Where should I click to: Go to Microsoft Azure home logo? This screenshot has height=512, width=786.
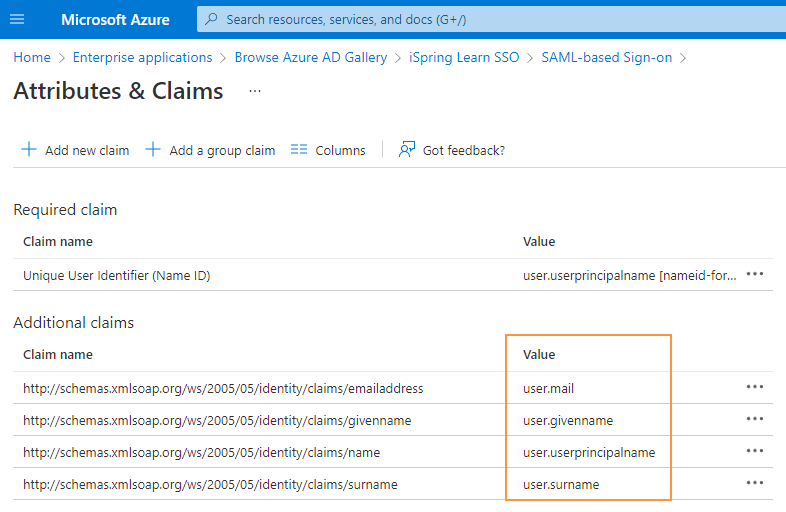[115, 20]
